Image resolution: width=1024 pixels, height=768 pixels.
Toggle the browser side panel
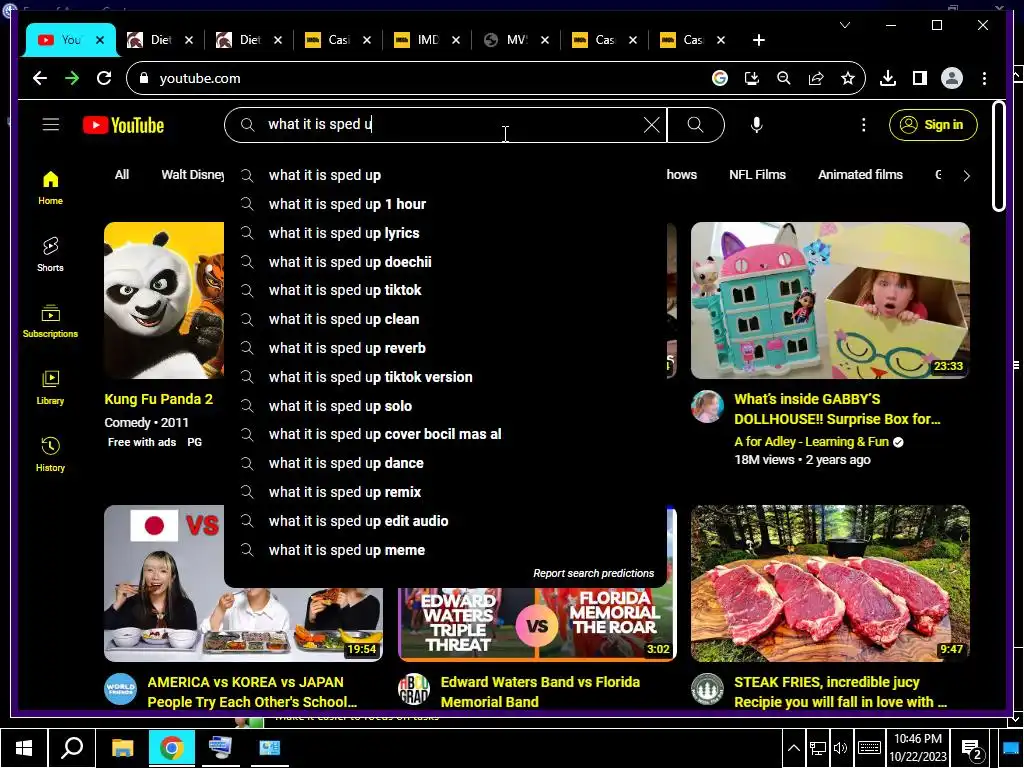coord(920,78)
